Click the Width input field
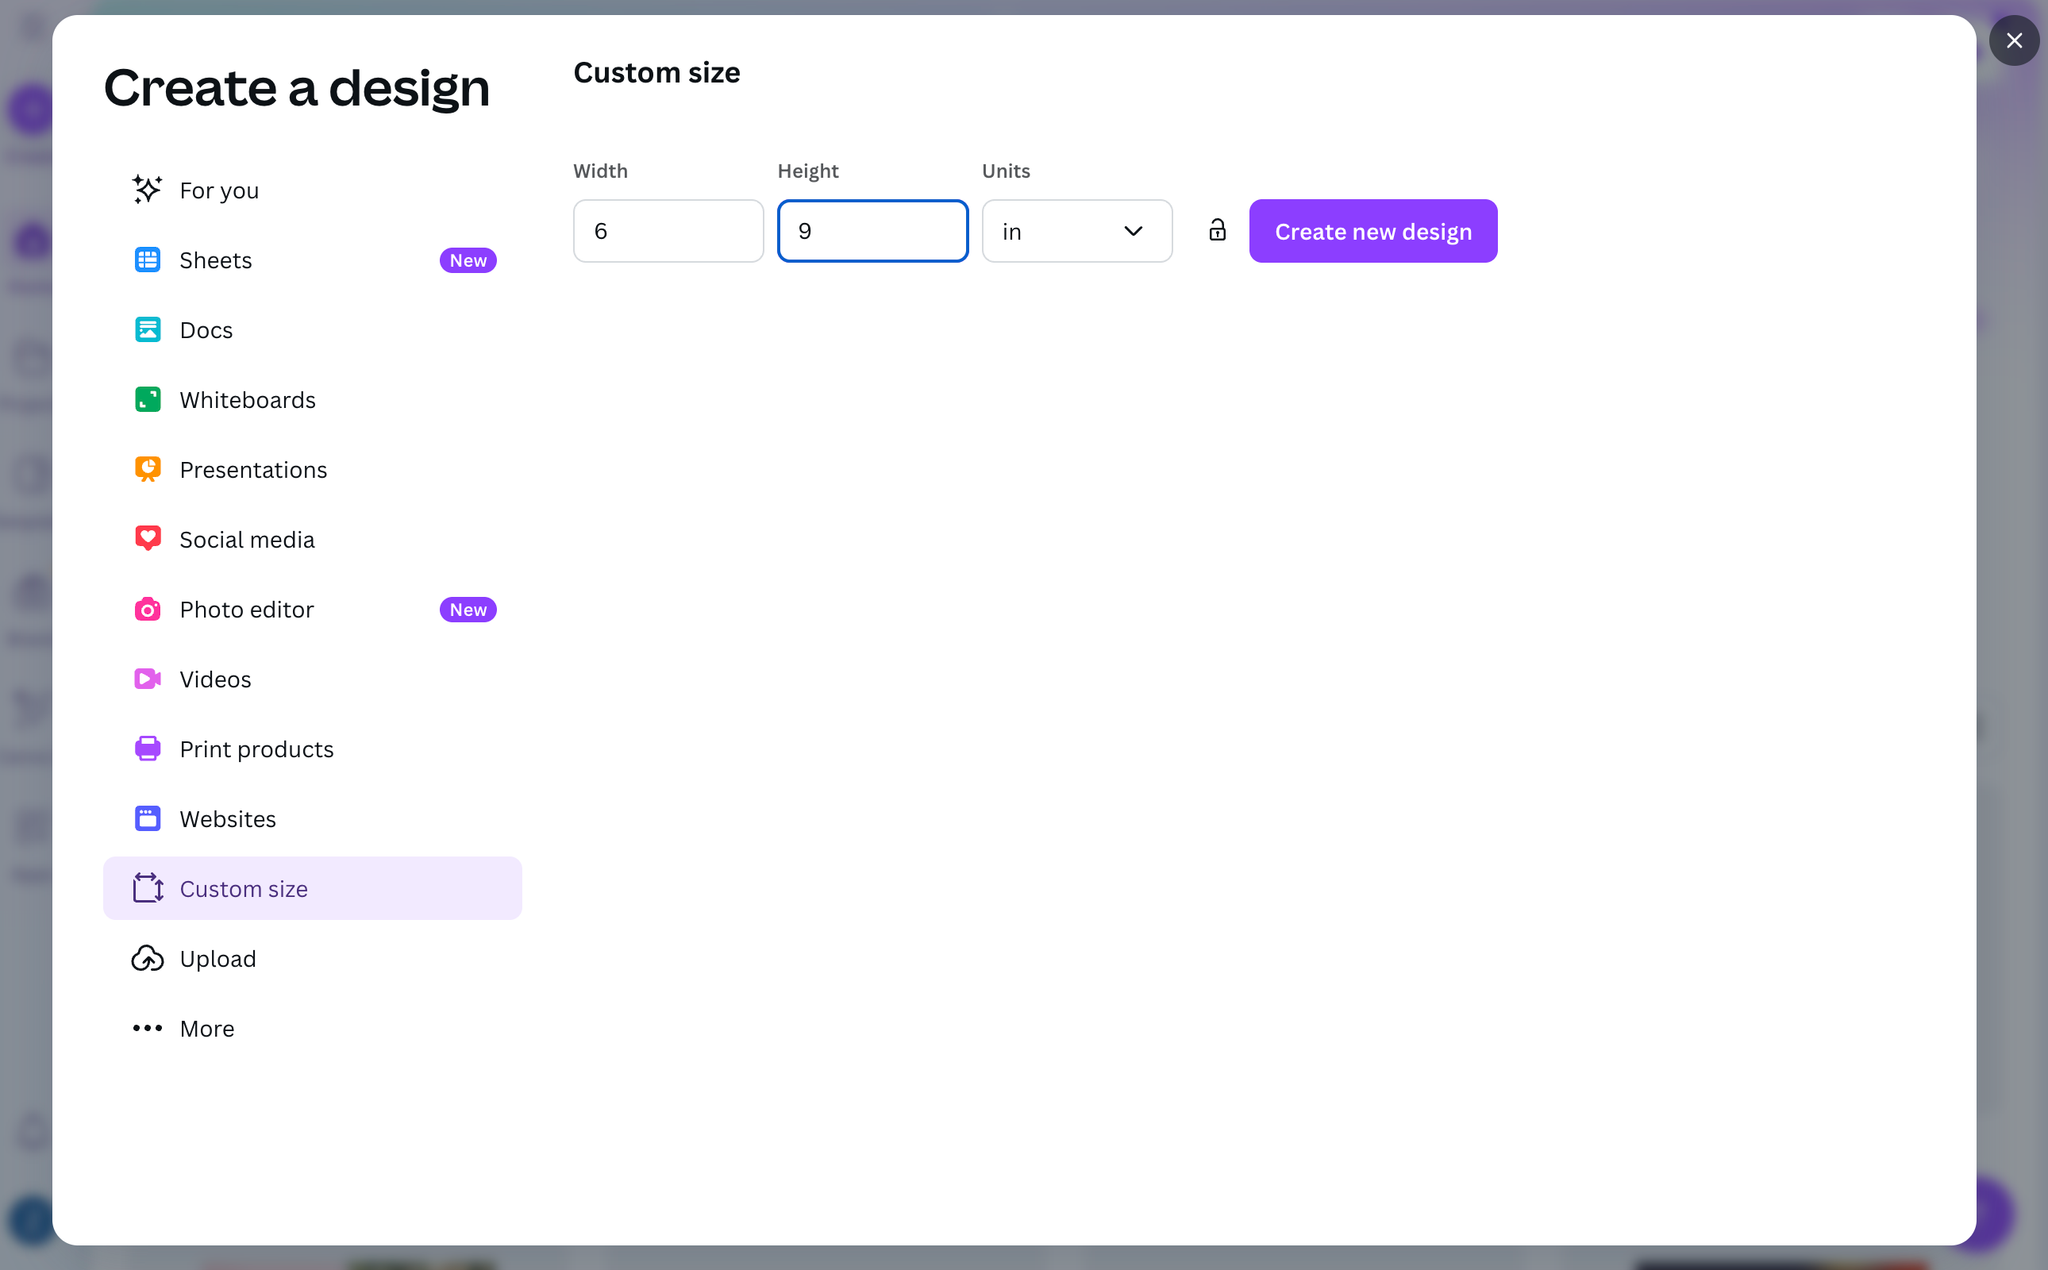 point(668,231)
